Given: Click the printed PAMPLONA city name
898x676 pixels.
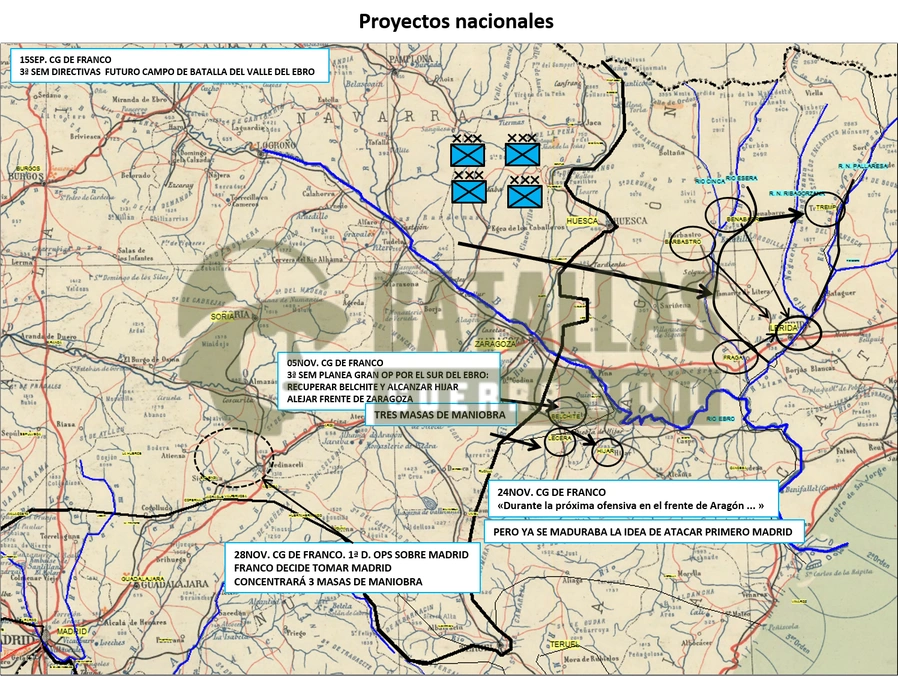Looking at the screenshot, I should [x=412, y=59].
